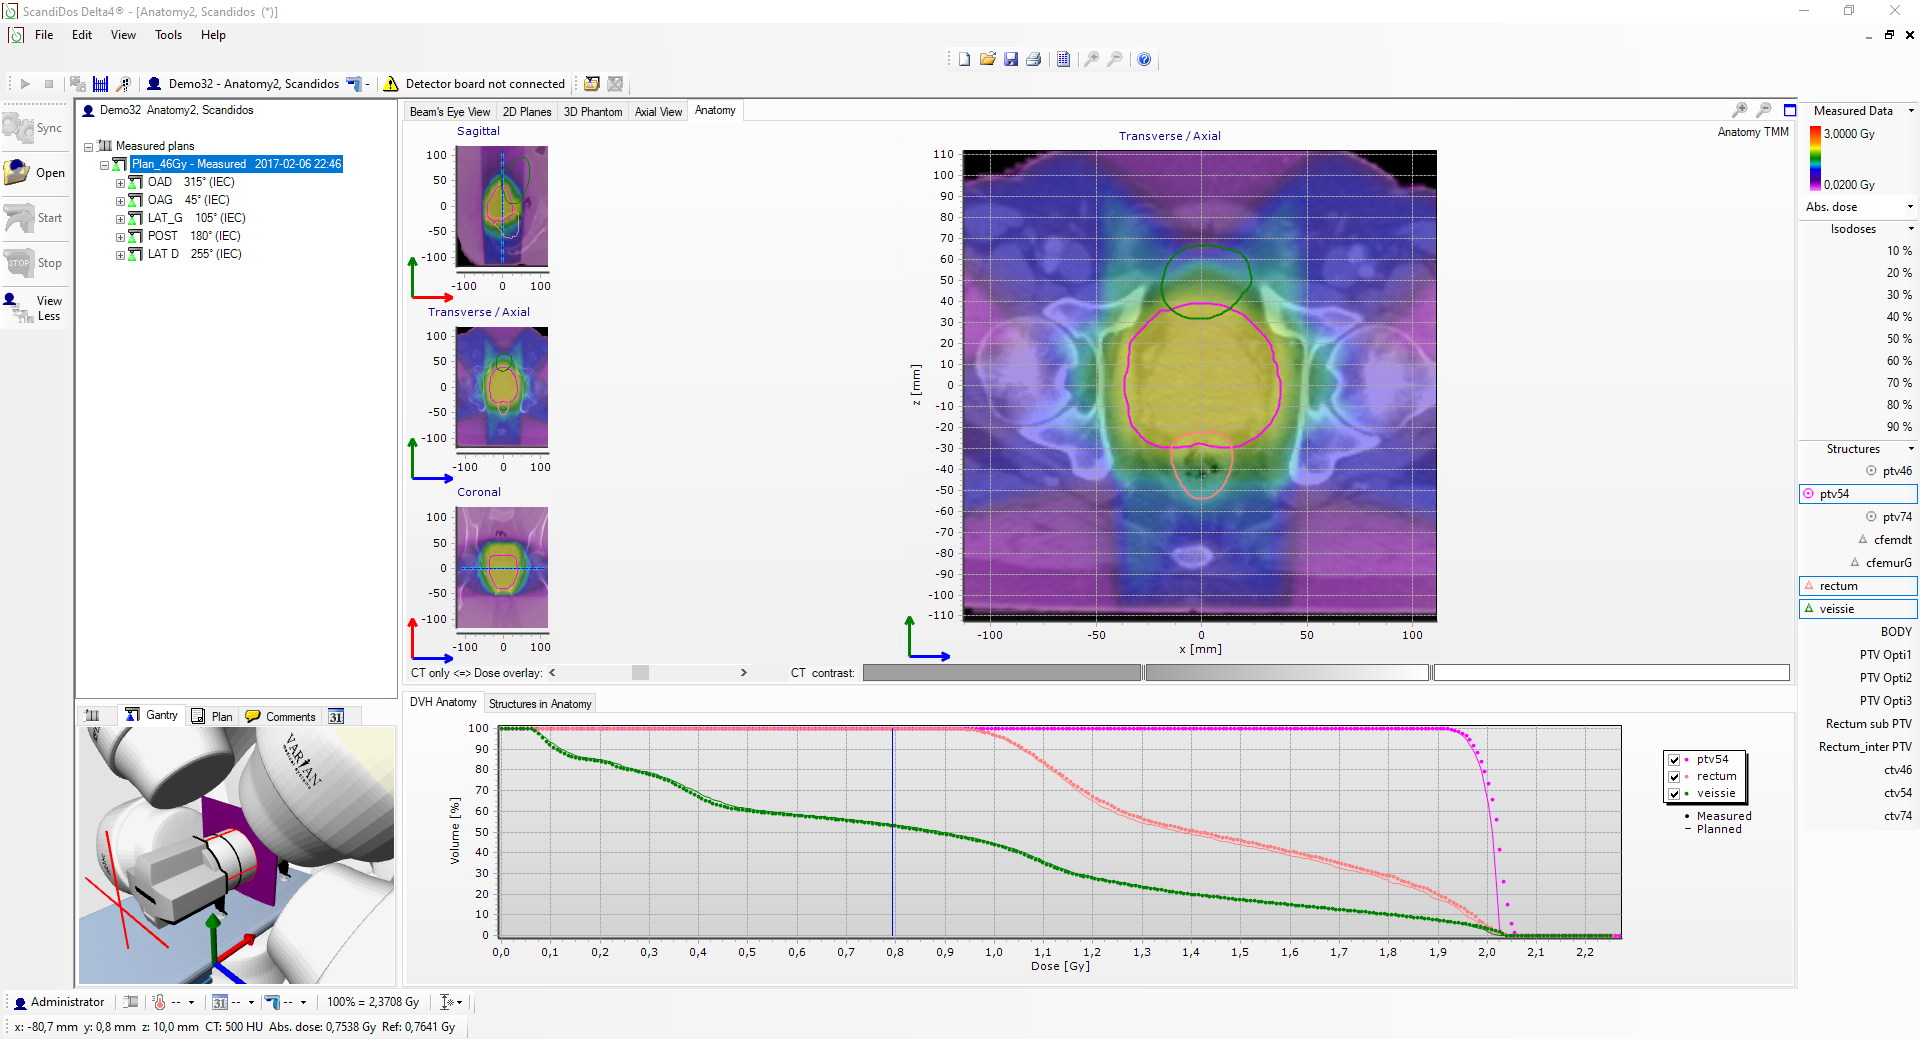1920x1039 pixels.
Task: Open the Abs. dose dropdown
Action: click(1910, 207)
